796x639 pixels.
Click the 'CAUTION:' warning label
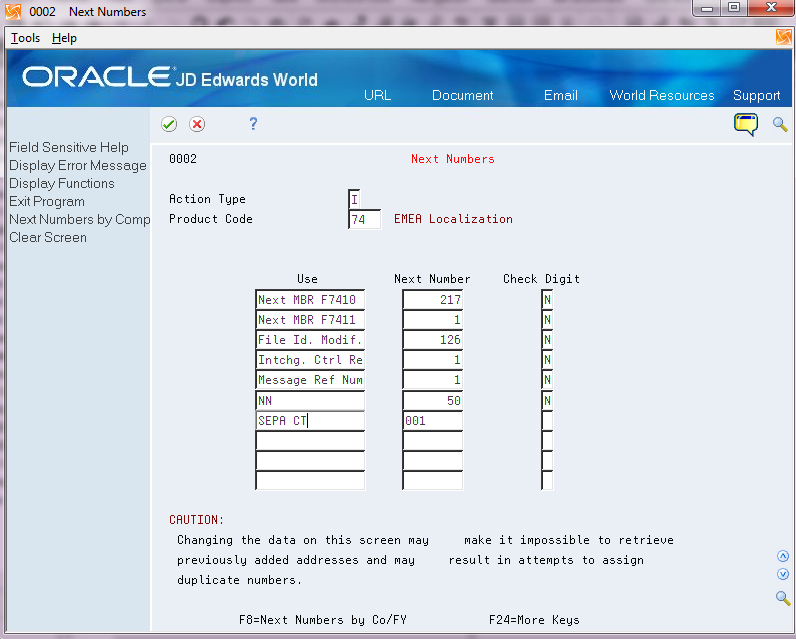tap(196, 520)
